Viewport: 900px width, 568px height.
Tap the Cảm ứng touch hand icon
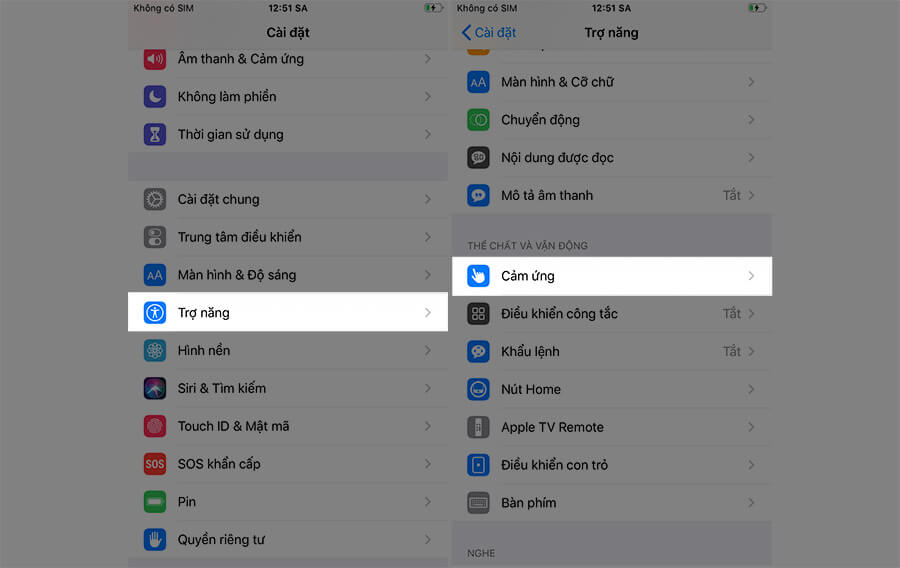coord(478,275)
